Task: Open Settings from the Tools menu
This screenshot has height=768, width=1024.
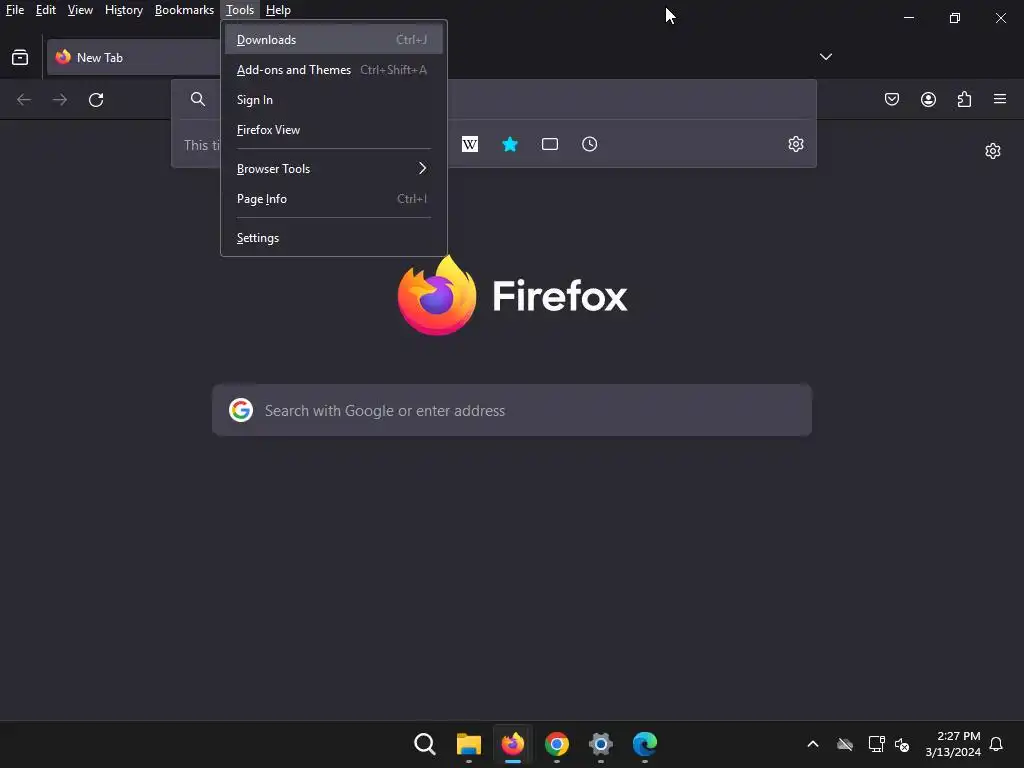Action: tap(334, 238)
